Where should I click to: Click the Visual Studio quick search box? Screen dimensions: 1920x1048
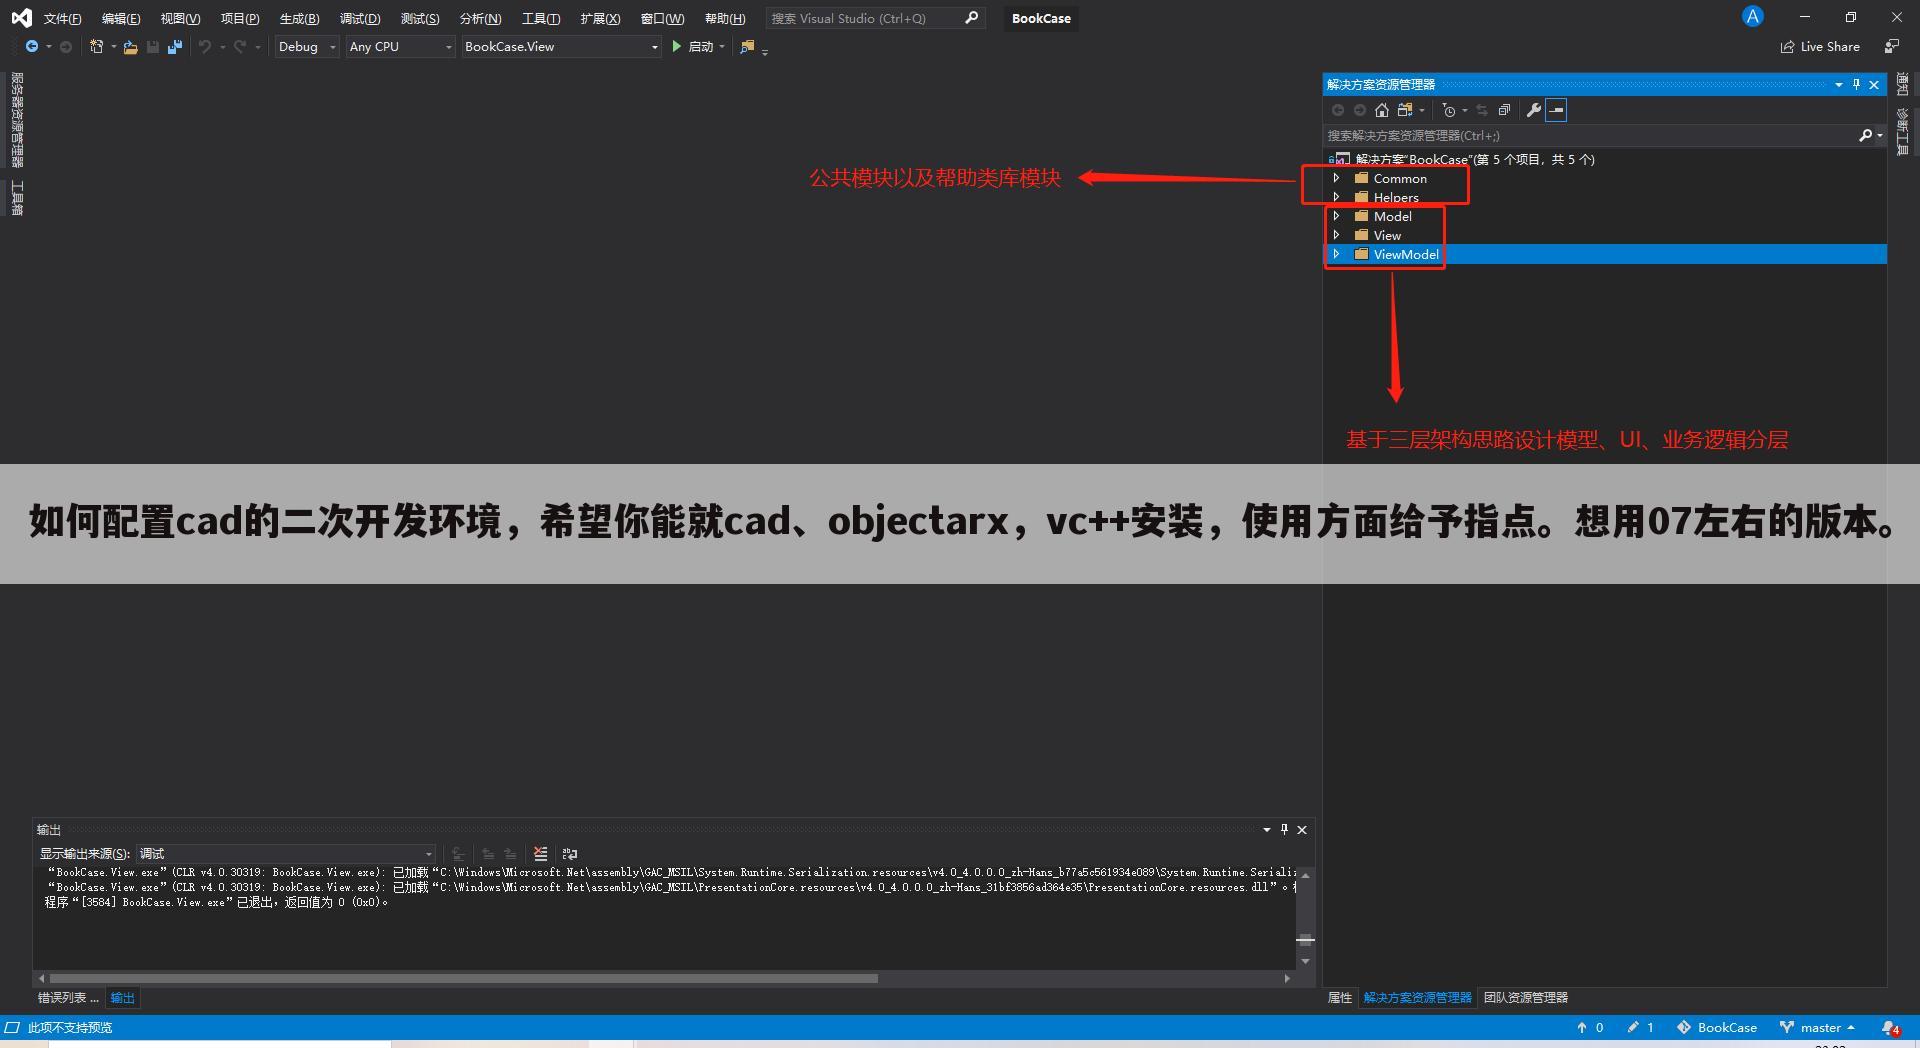(x=865, y=18)
